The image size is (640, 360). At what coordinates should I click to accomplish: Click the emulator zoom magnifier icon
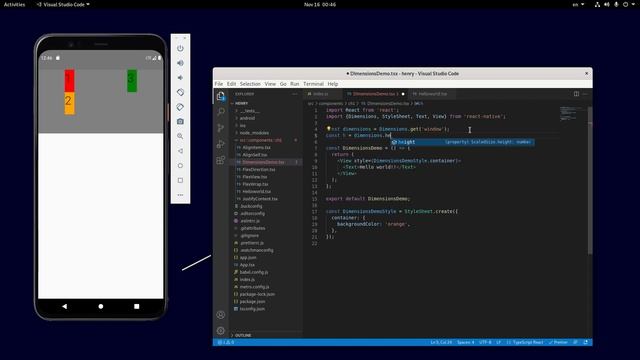coord(180,136)
